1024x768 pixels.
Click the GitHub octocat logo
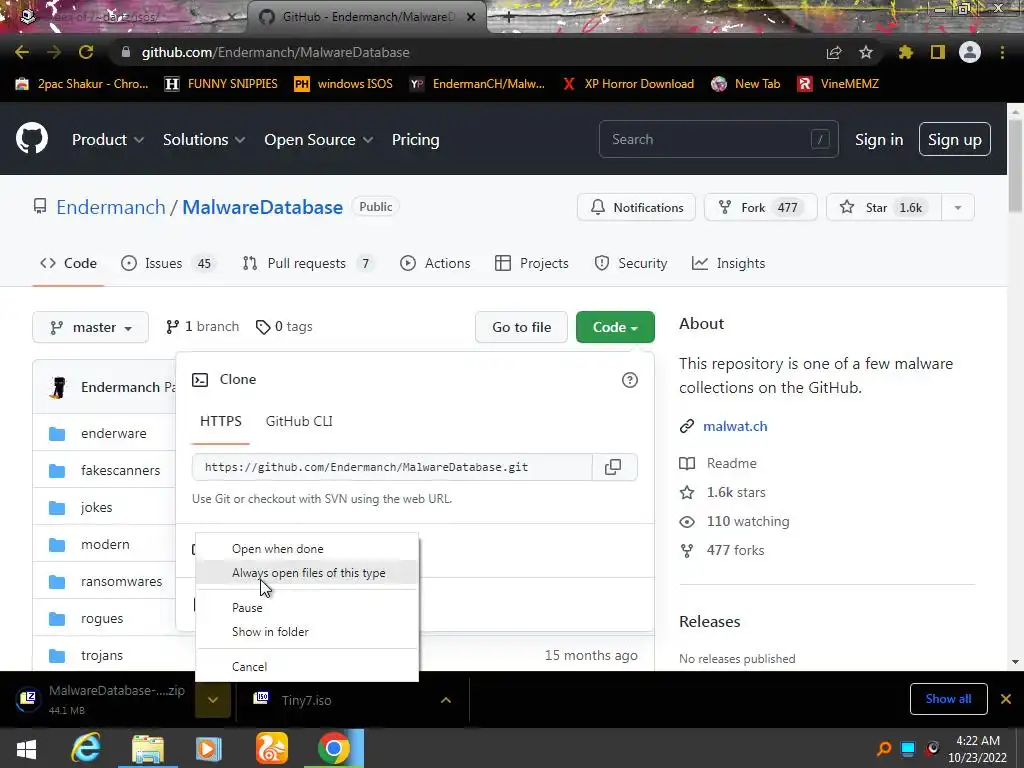32,138
